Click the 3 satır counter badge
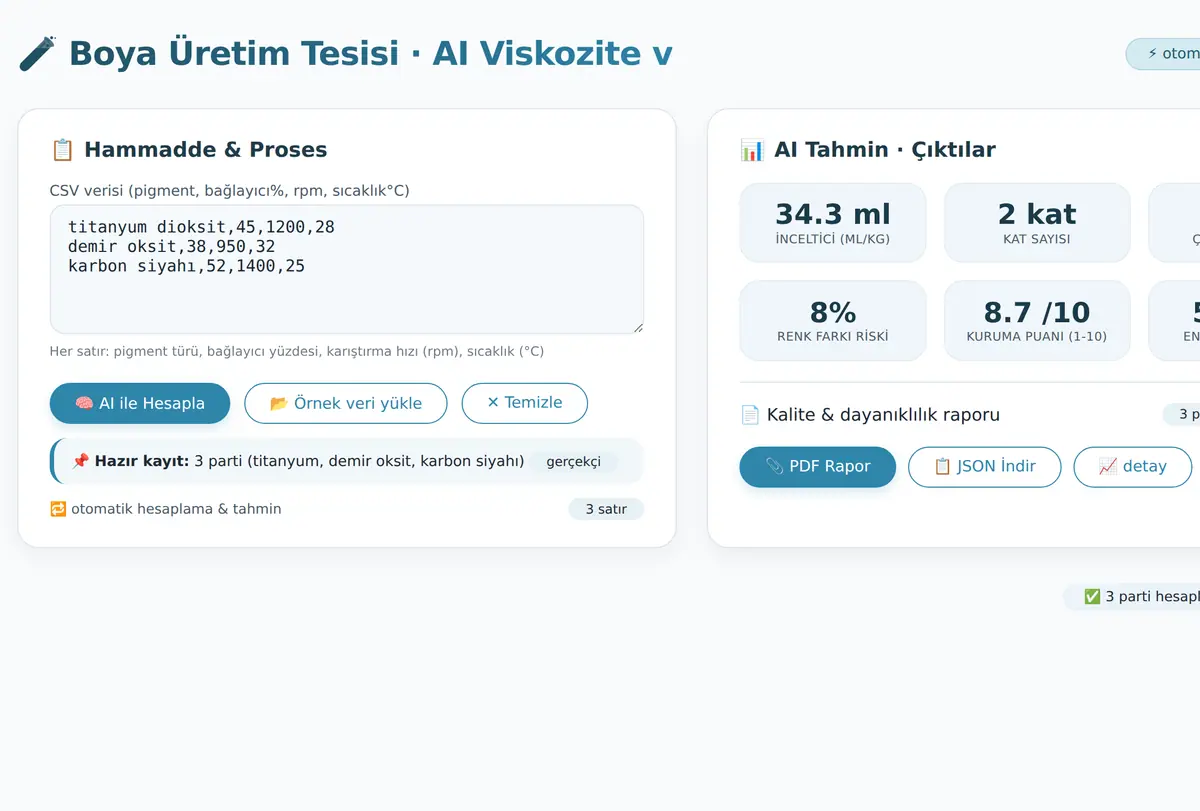Viewport: 1200px width, 811px height. (606, 509)
